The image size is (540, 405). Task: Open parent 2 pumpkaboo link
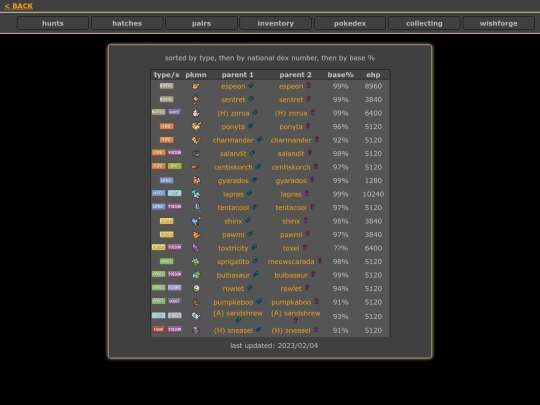tap(291, 302)
